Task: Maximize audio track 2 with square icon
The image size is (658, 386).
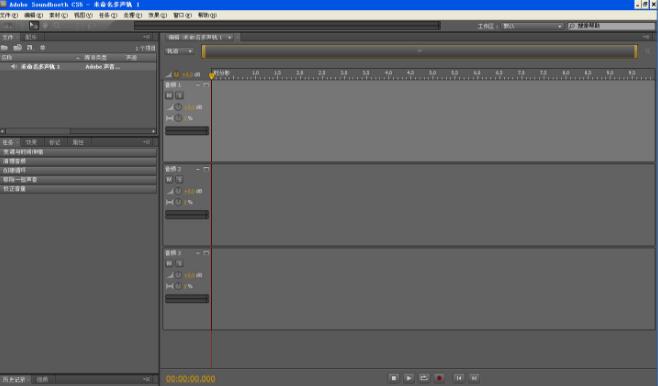Action: coord(206,169)
